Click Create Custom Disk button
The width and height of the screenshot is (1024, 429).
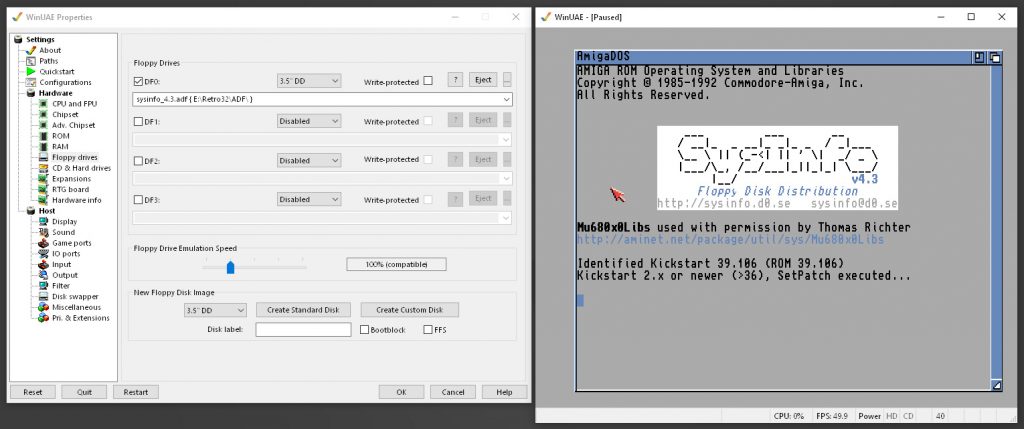409,310
